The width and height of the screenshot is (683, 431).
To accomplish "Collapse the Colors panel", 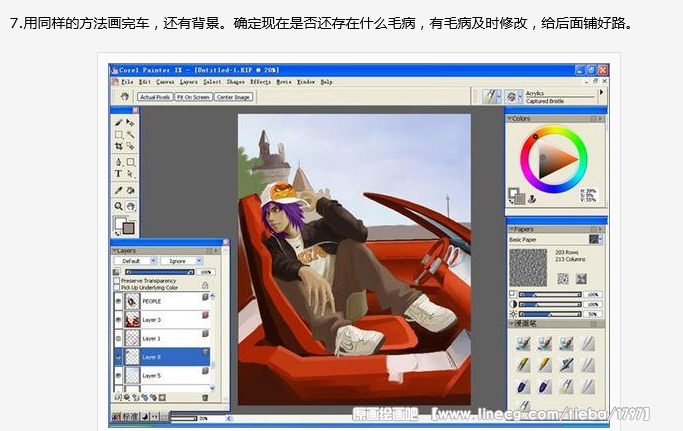I will coord(510,118).
